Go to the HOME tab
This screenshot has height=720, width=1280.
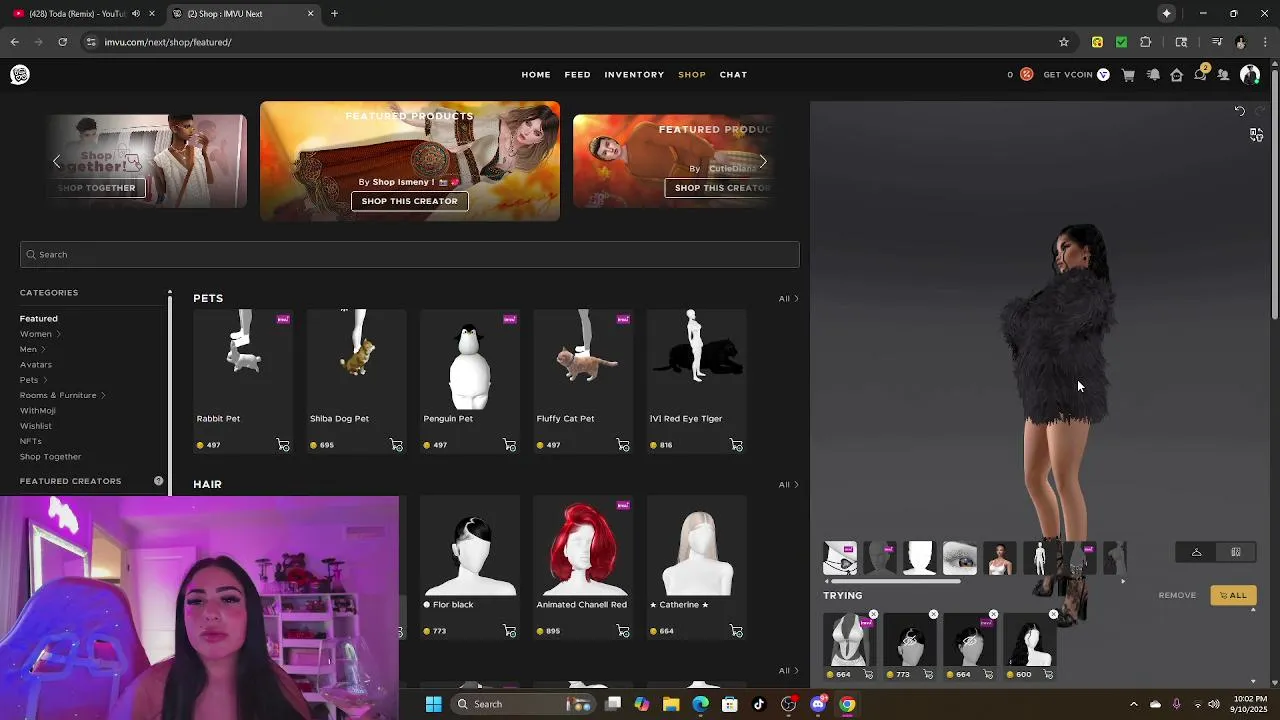pos(536,75)
